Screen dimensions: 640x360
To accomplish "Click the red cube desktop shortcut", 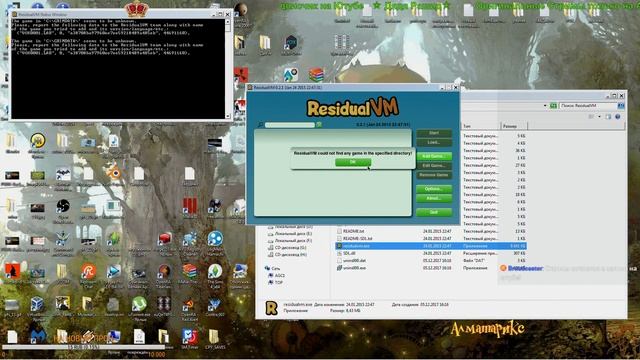I will pos(164,238).
